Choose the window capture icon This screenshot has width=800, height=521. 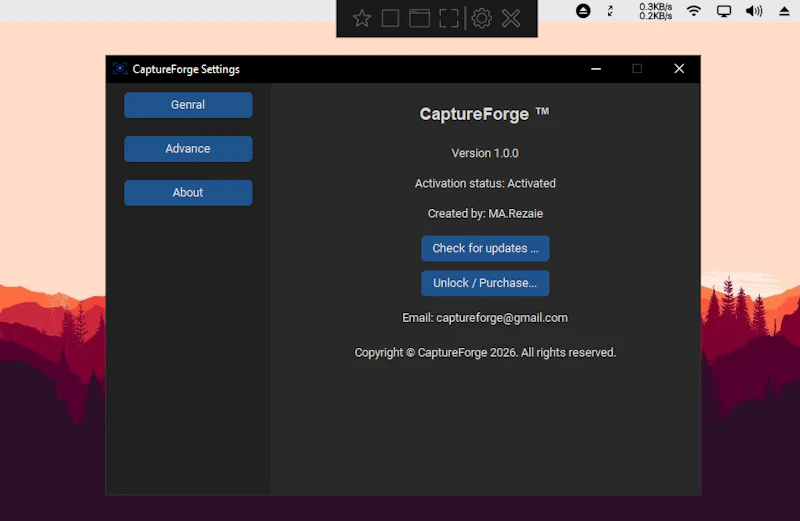419,18
